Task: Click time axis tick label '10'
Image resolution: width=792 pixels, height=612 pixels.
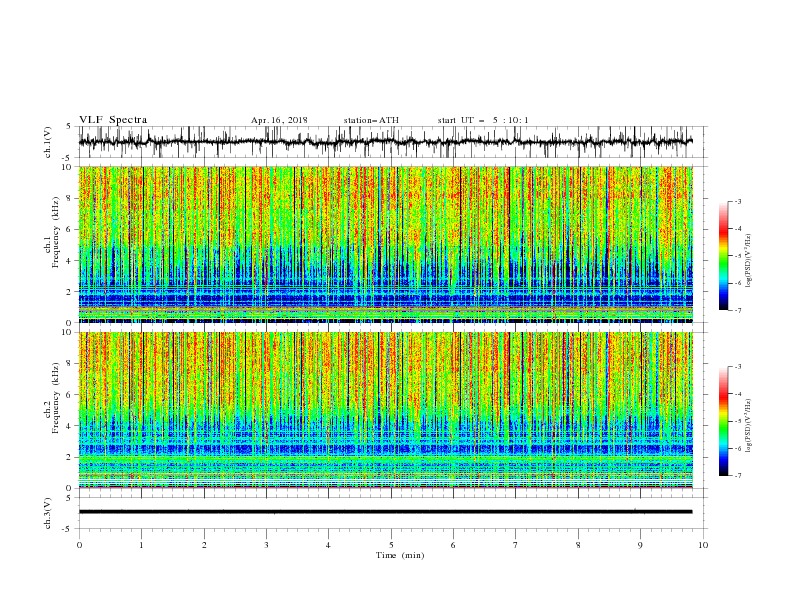Action: (703, 545)
